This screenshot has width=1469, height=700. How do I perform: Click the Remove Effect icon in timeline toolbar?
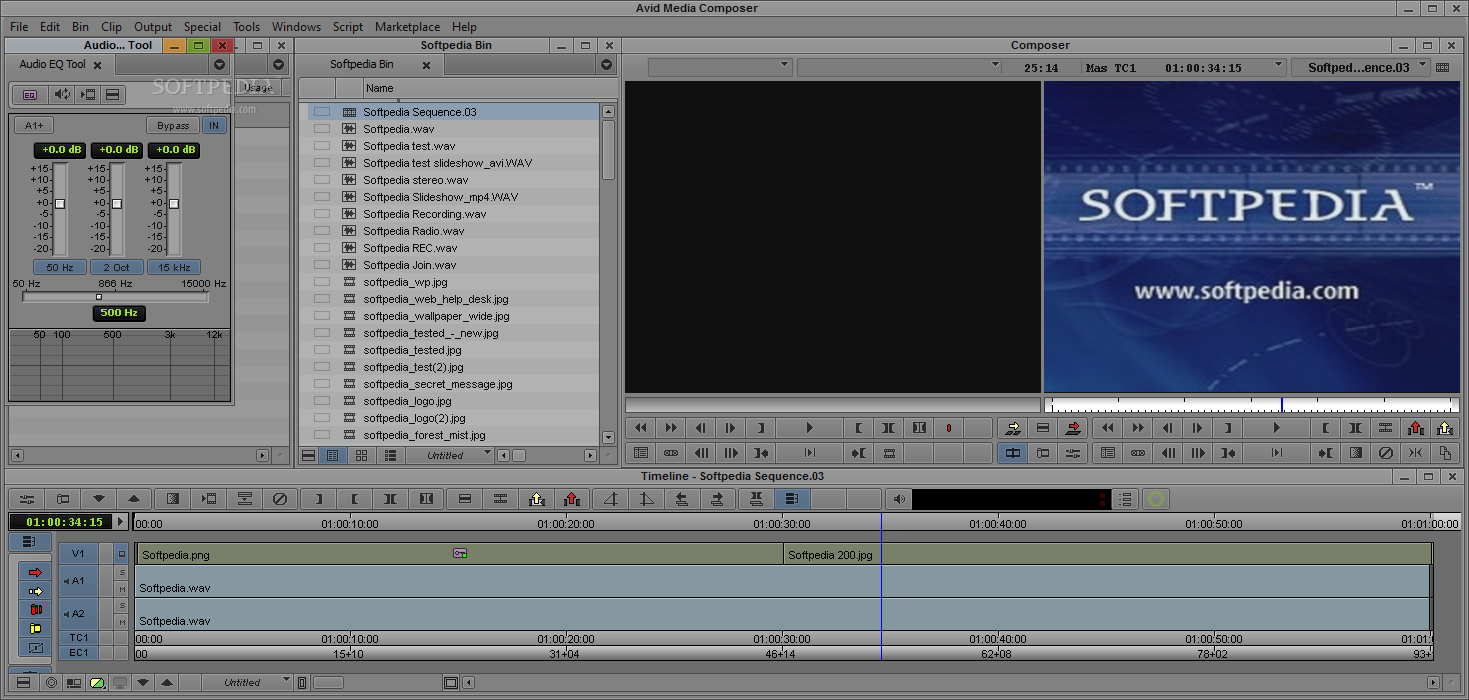tap(280, 498)
